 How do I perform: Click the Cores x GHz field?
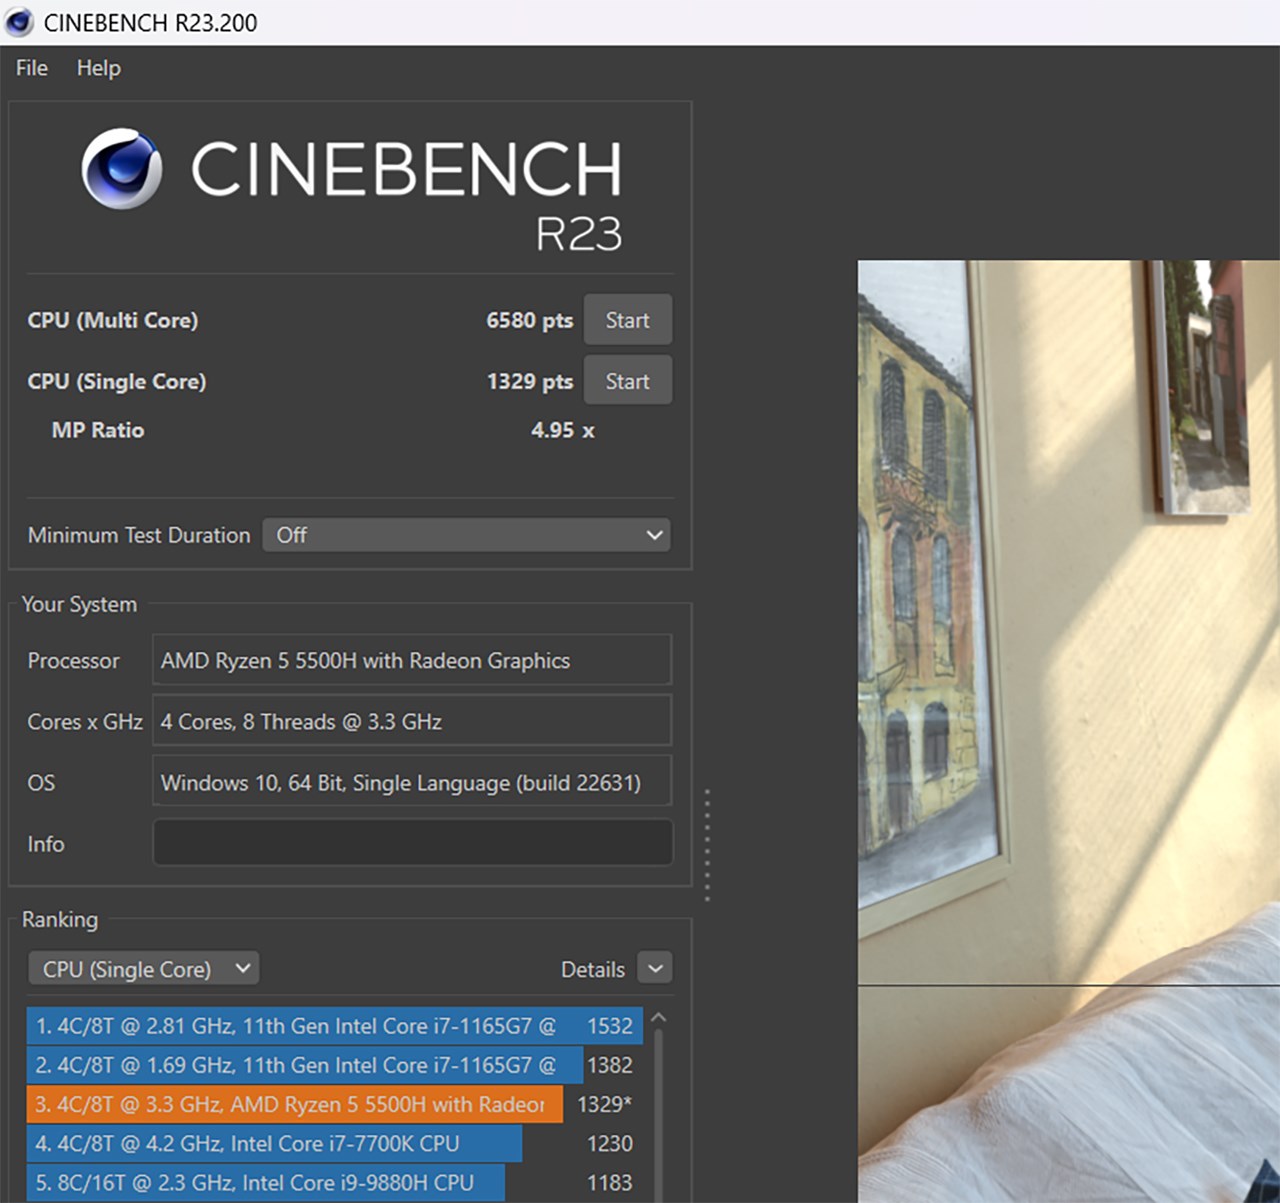click(x=412, y=721)
